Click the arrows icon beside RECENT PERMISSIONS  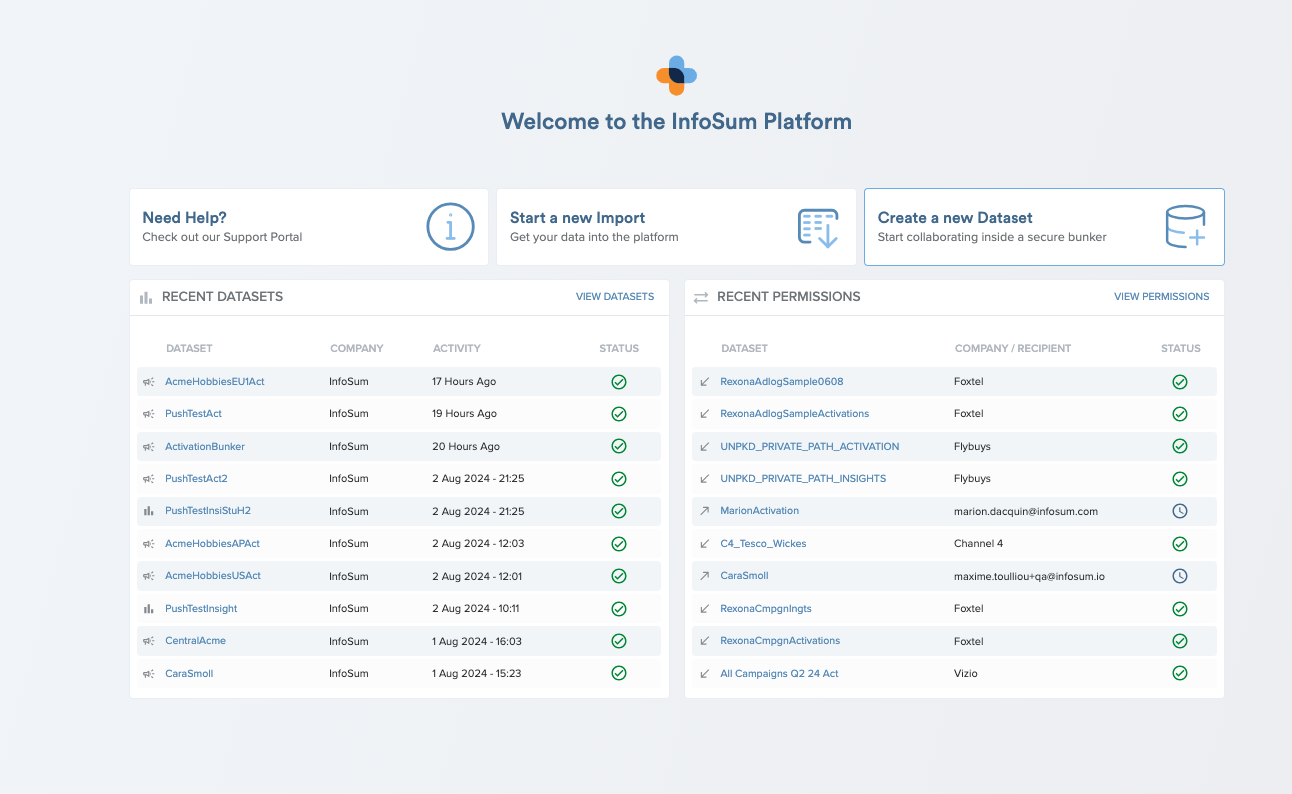coord(701,297)
